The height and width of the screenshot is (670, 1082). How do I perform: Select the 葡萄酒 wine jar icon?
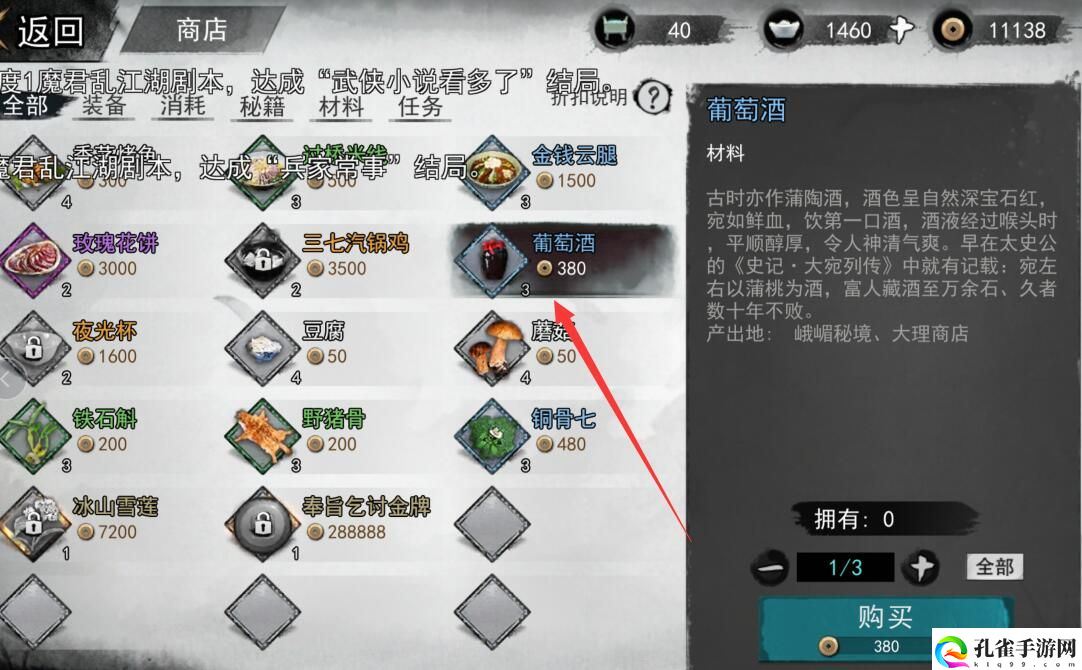tap(491, 261)
